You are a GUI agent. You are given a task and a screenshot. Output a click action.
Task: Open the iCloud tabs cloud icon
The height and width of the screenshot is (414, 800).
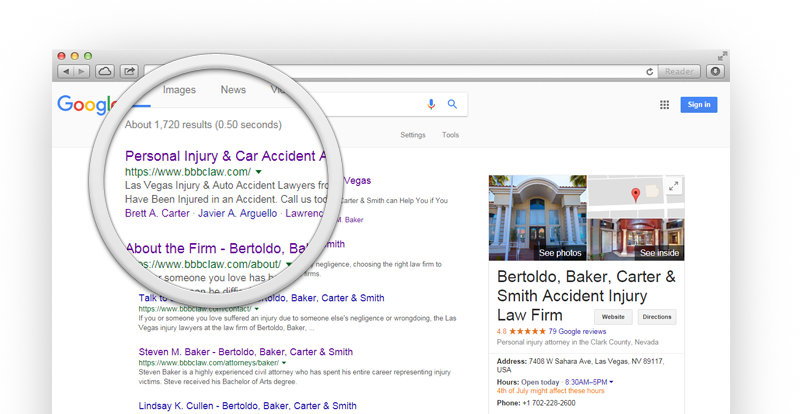105,71
